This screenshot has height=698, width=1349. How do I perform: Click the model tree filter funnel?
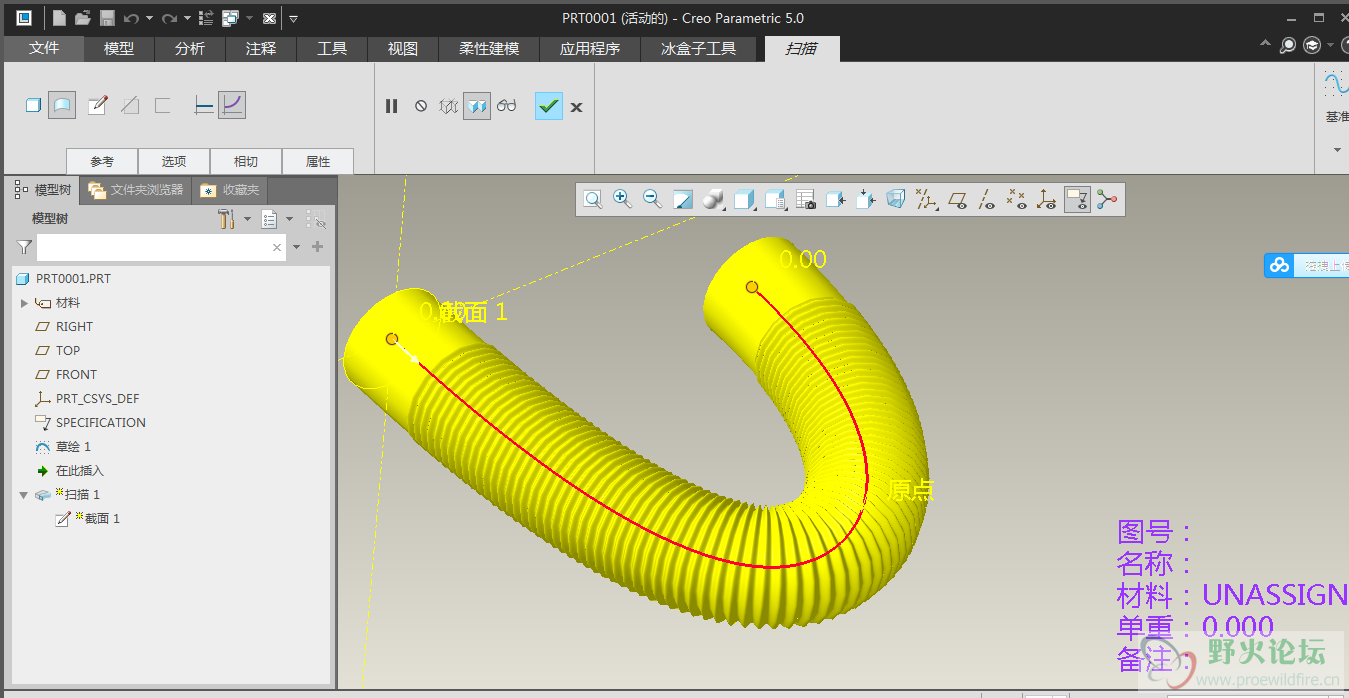click(24, 247)
